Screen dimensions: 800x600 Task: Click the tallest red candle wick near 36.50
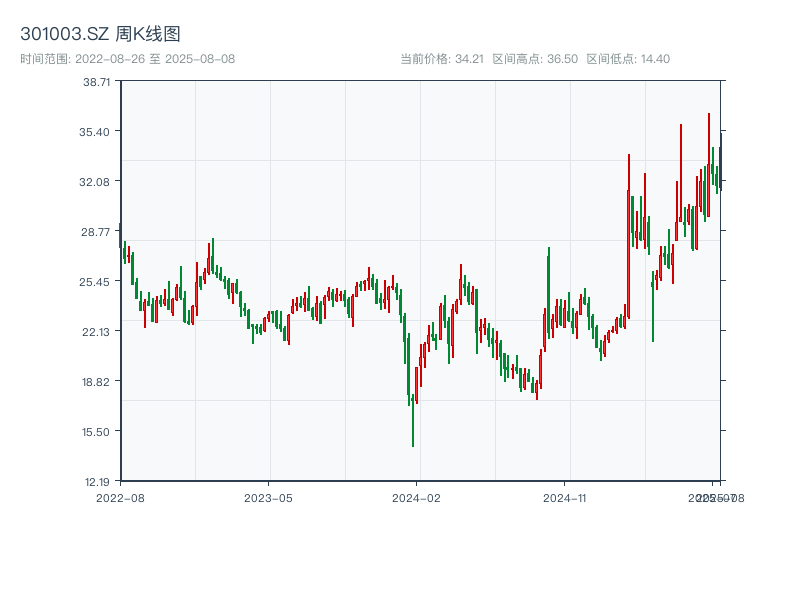coord(709,120)
